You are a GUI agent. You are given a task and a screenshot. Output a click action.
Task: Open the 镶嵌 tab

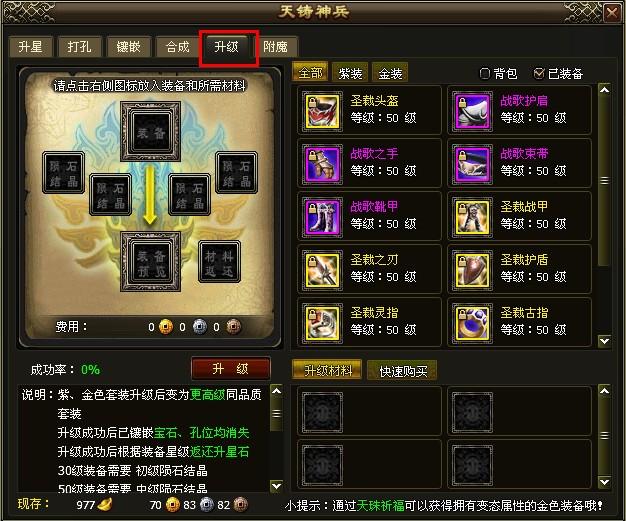[128, 47]
